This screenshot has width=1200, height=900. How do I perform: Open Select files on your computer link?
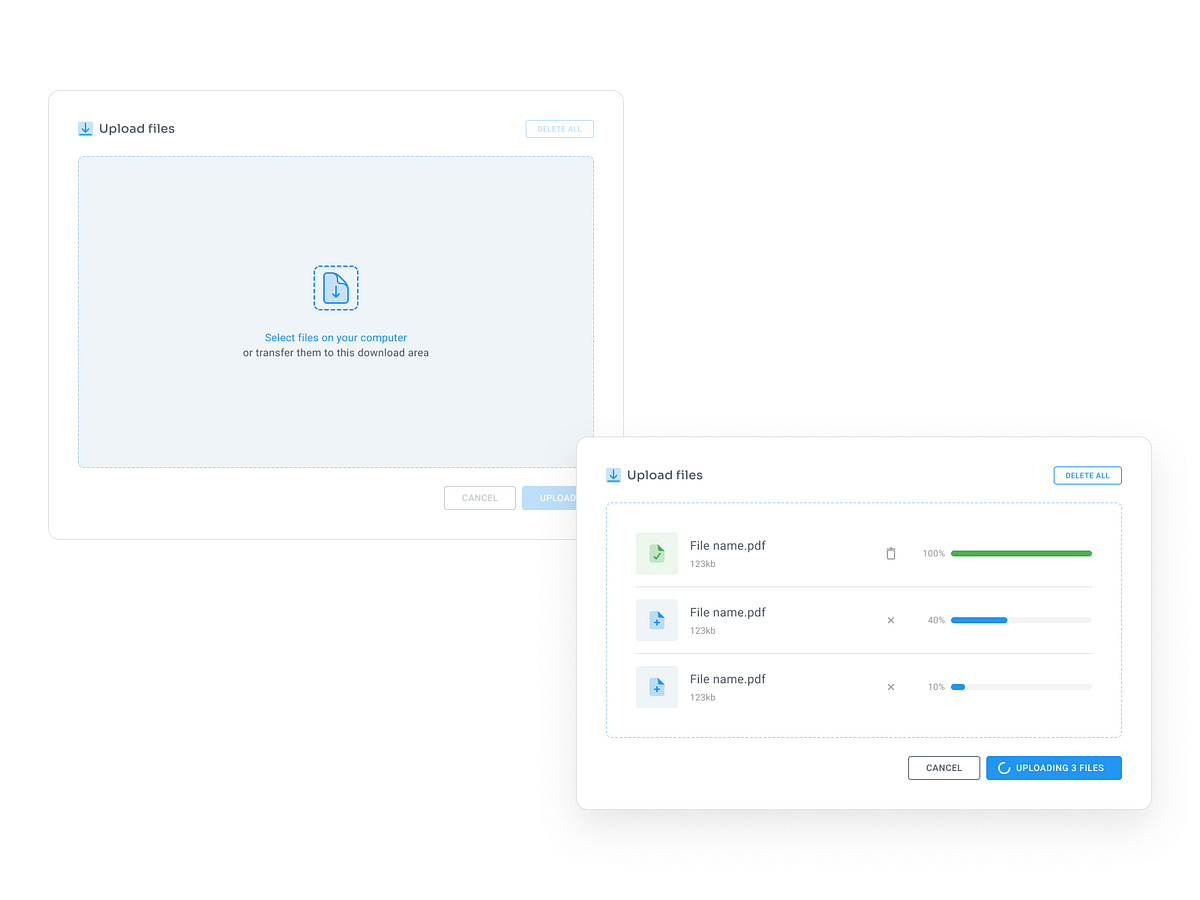pos(336,338)
